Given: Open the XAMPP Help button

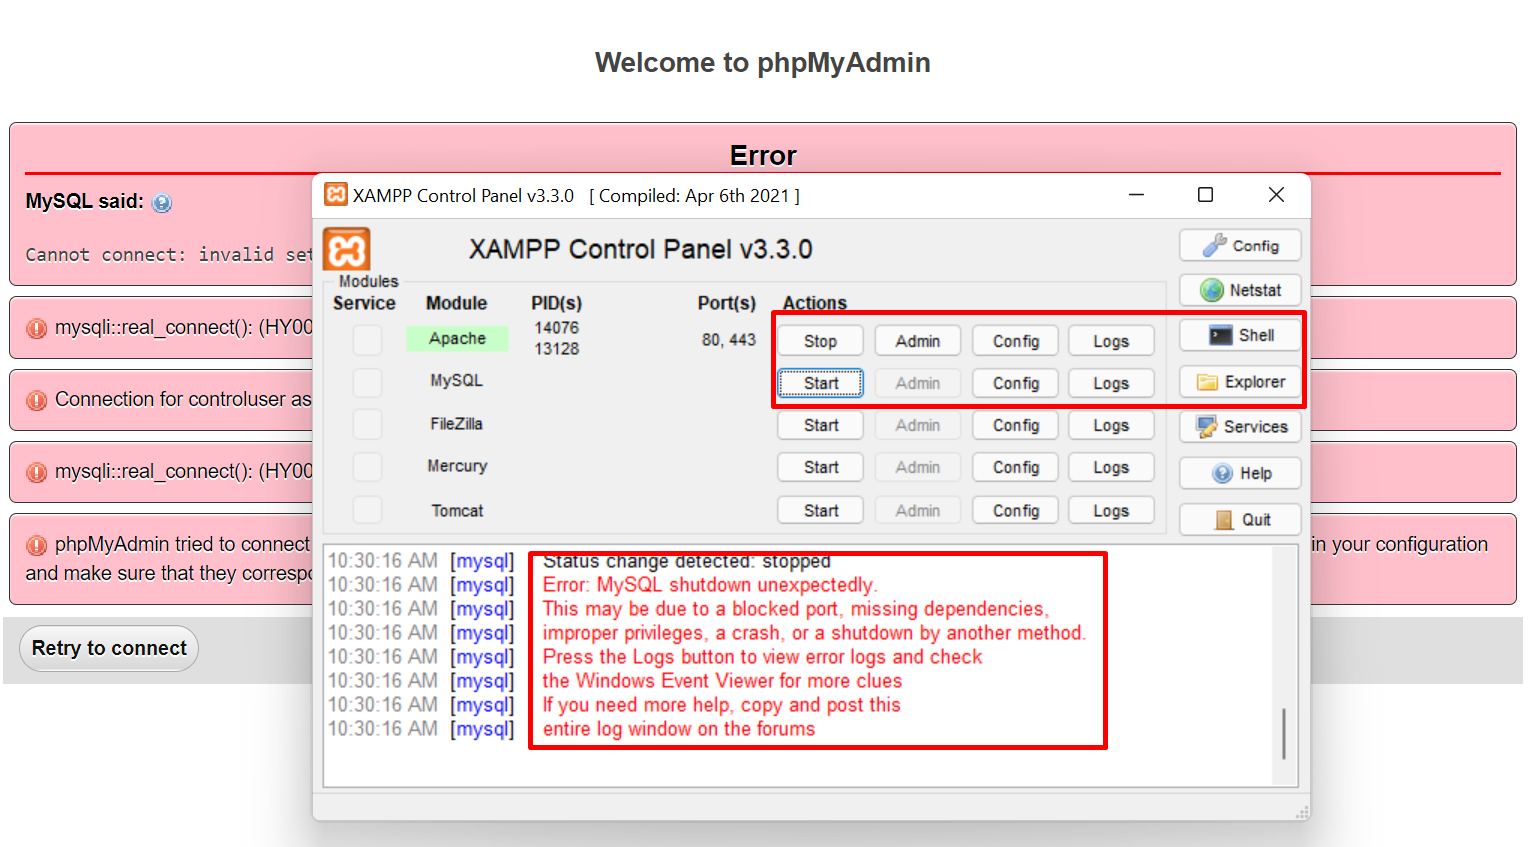Looking at the screenshot, I should (1240, 473).
